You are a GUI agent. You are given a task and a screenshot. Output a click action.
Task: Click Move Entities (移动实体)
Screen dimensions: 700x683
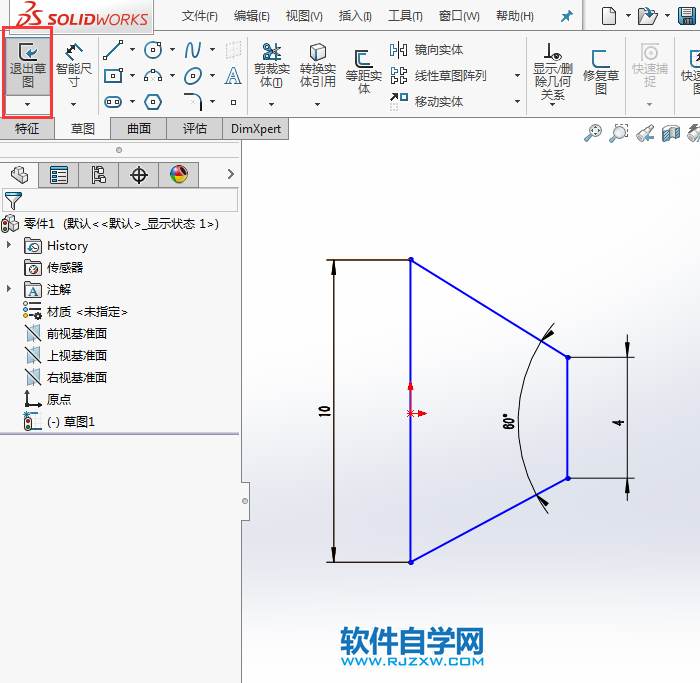(x=426, y=101)
